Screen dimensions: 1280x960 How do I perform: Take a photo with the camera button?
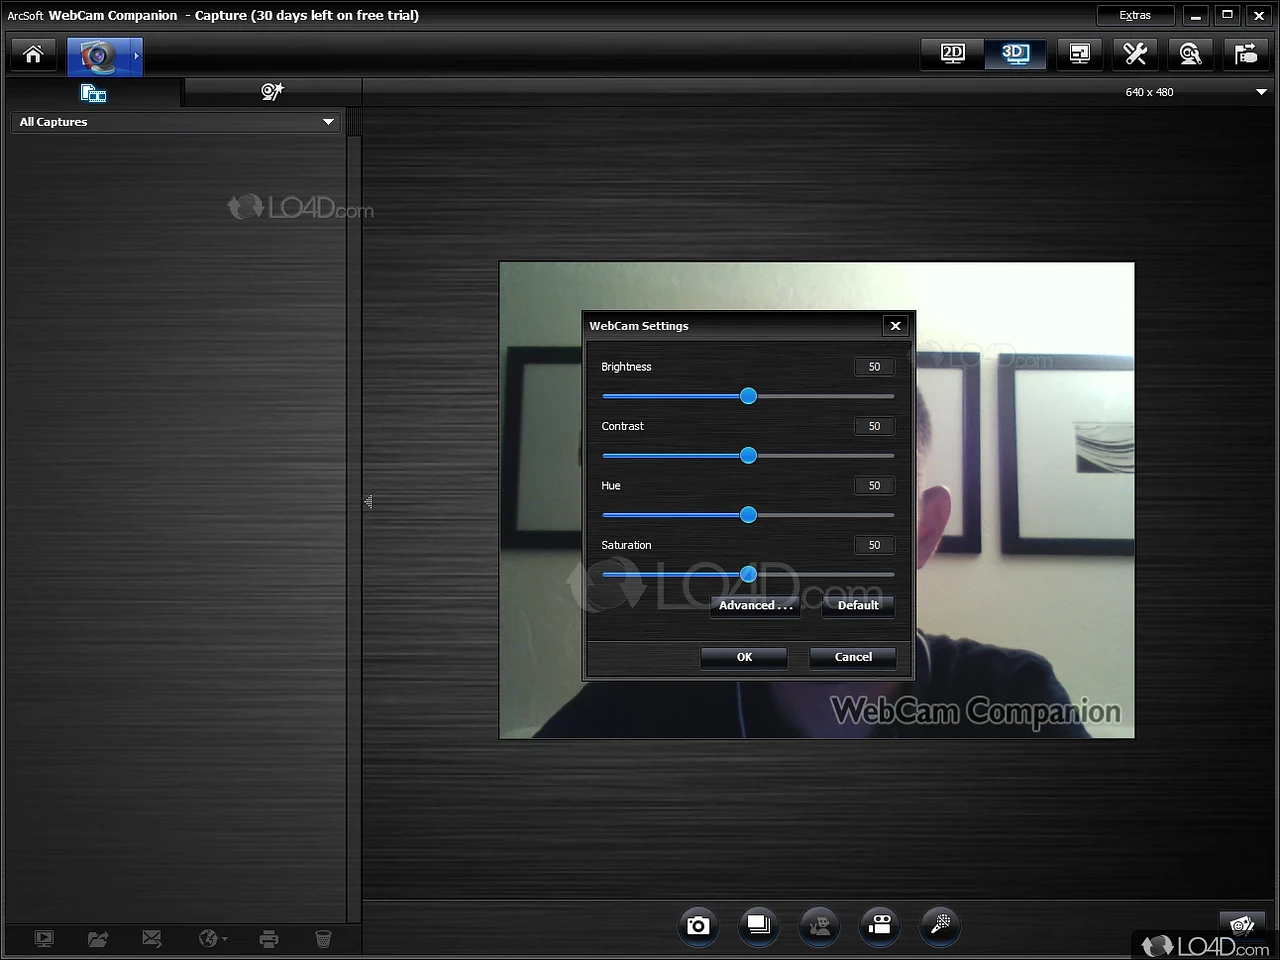pyautogui.click(x=698, y=925)
